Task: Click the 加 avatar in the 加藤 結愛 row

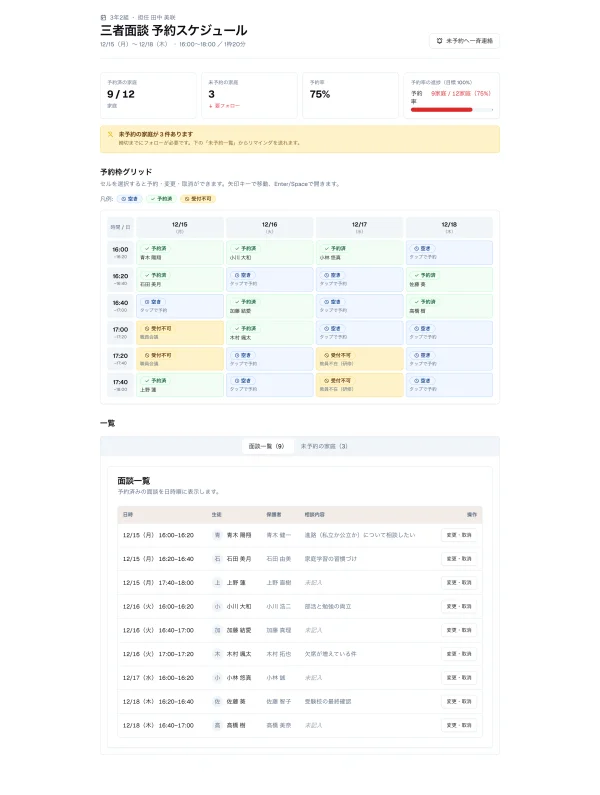Action: tap(217, 630)
